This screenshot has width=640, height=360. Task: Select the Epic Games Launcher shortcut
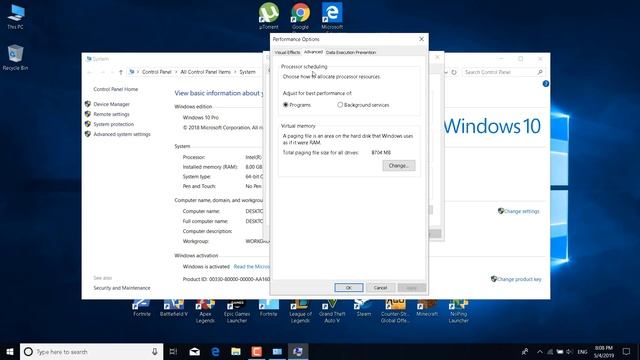point(237,312)
